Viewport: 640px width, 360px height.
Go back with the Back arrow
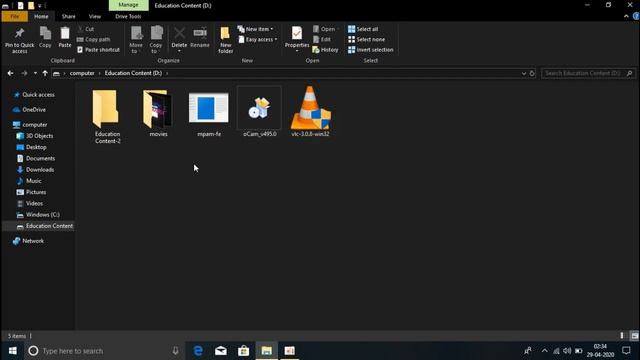10,73
